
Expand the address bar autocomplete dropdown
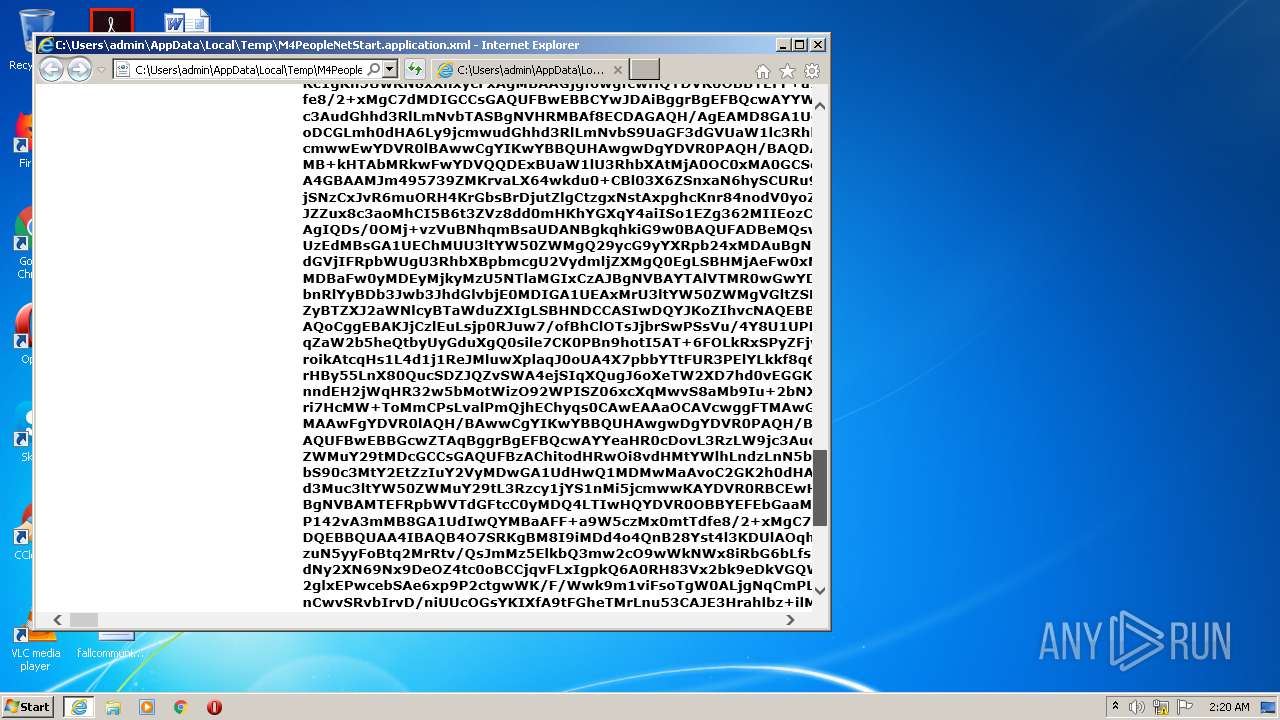(x=390, y=69)
